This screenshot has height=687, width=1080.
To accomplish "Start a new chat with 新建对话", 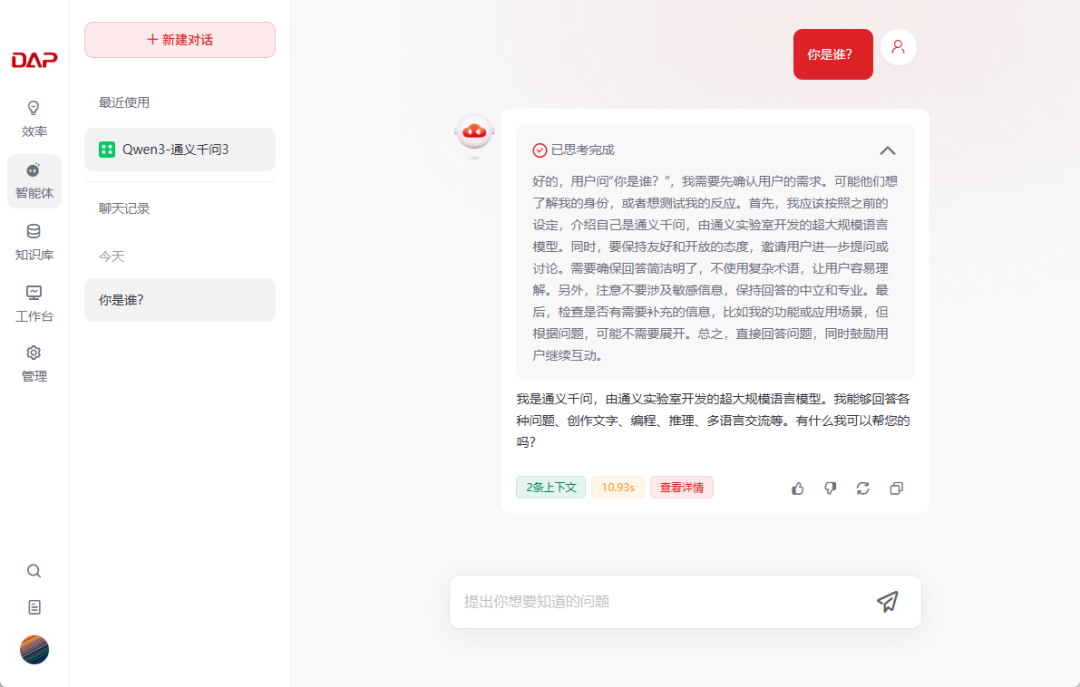I will (x=180, y=40).
